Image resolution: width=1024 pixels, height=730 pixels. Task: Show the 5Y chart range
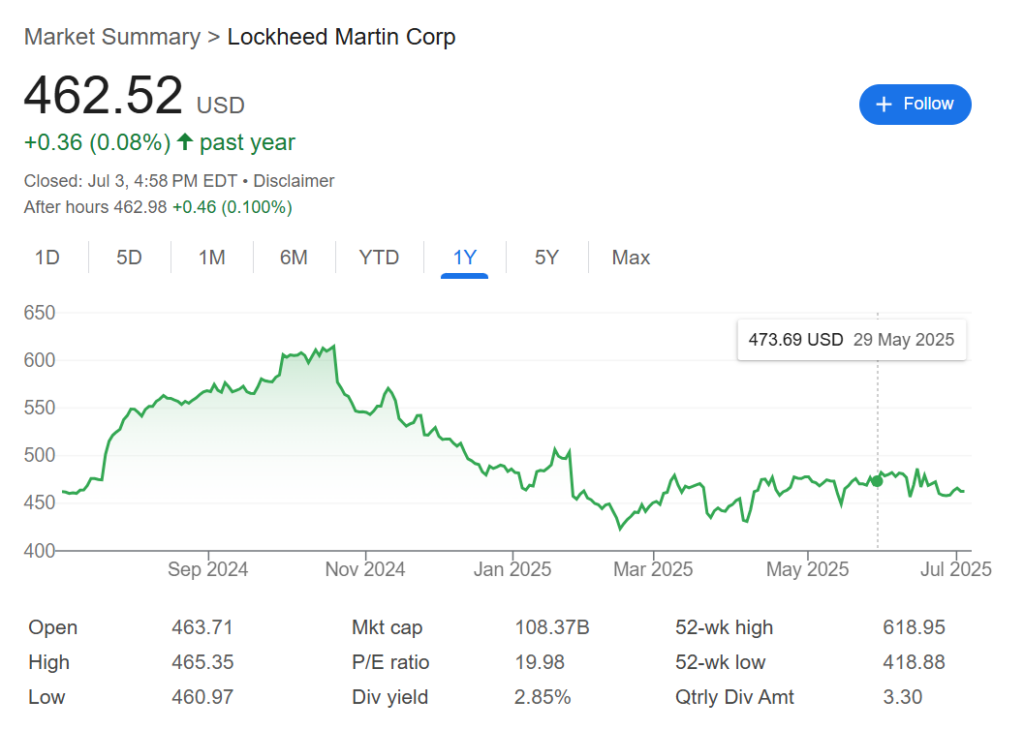point(547,257)
